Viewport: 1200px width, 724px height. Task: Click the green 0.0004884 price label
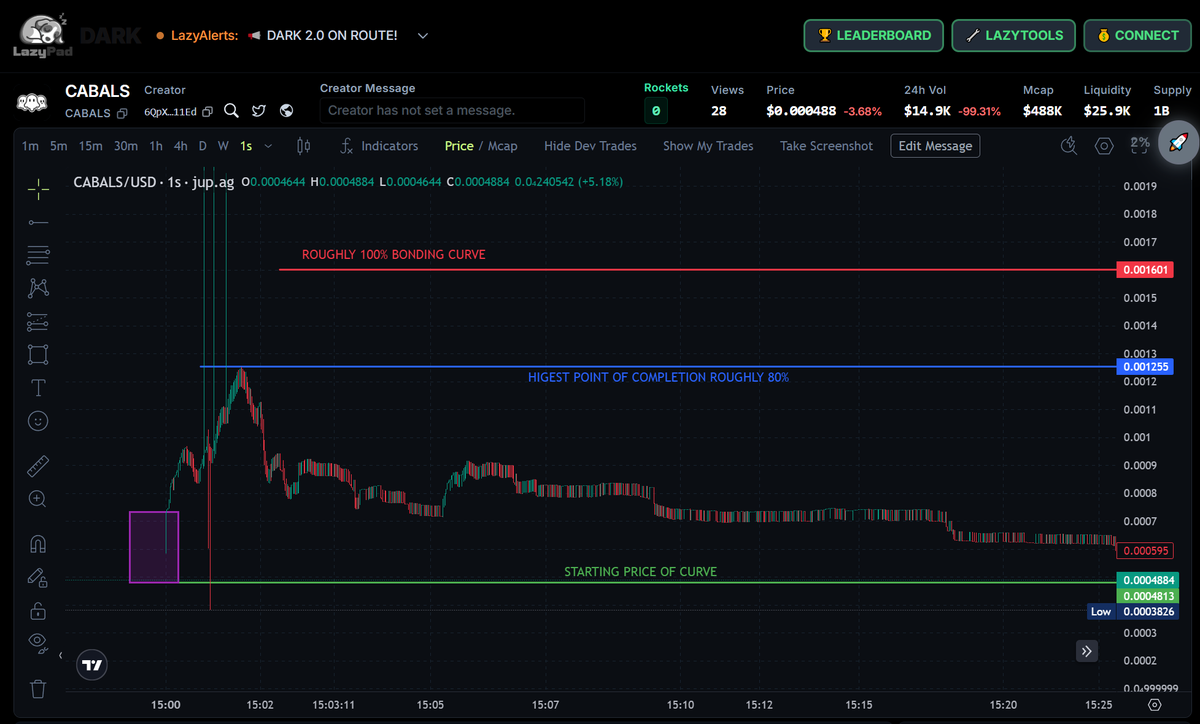1148,580
